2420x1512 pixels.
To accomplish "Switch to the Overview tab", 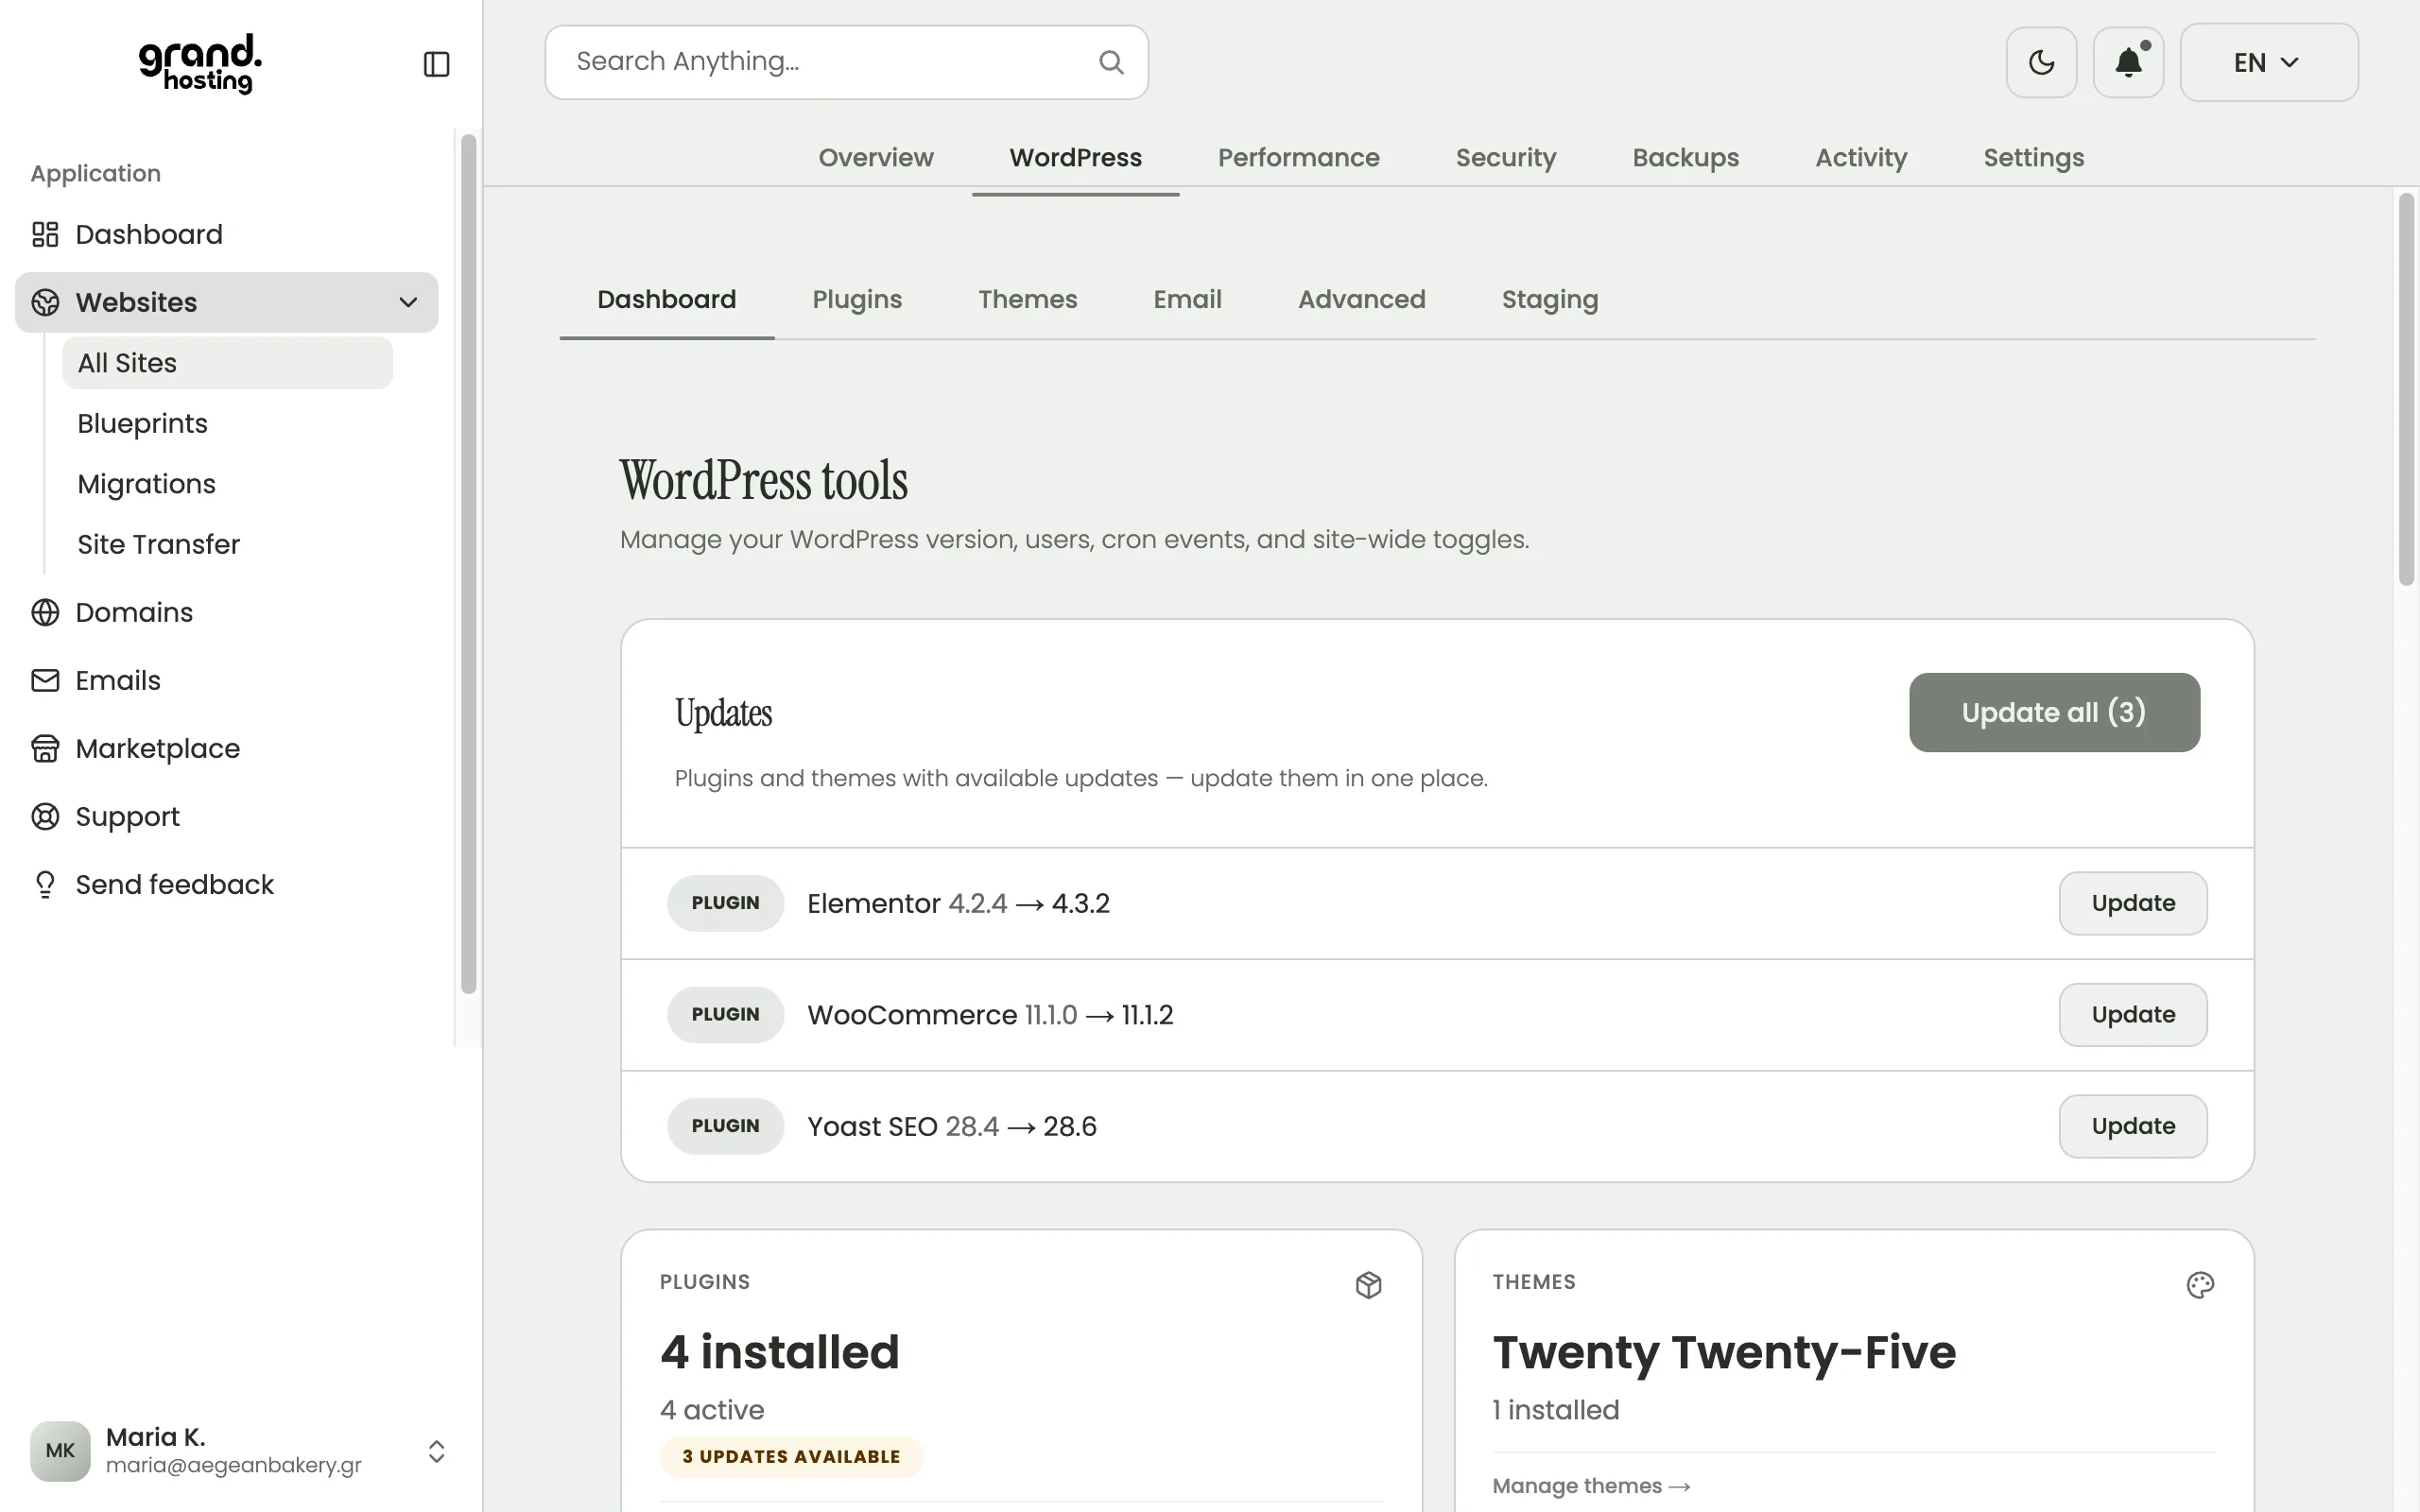I will click(x=875, y=158).
